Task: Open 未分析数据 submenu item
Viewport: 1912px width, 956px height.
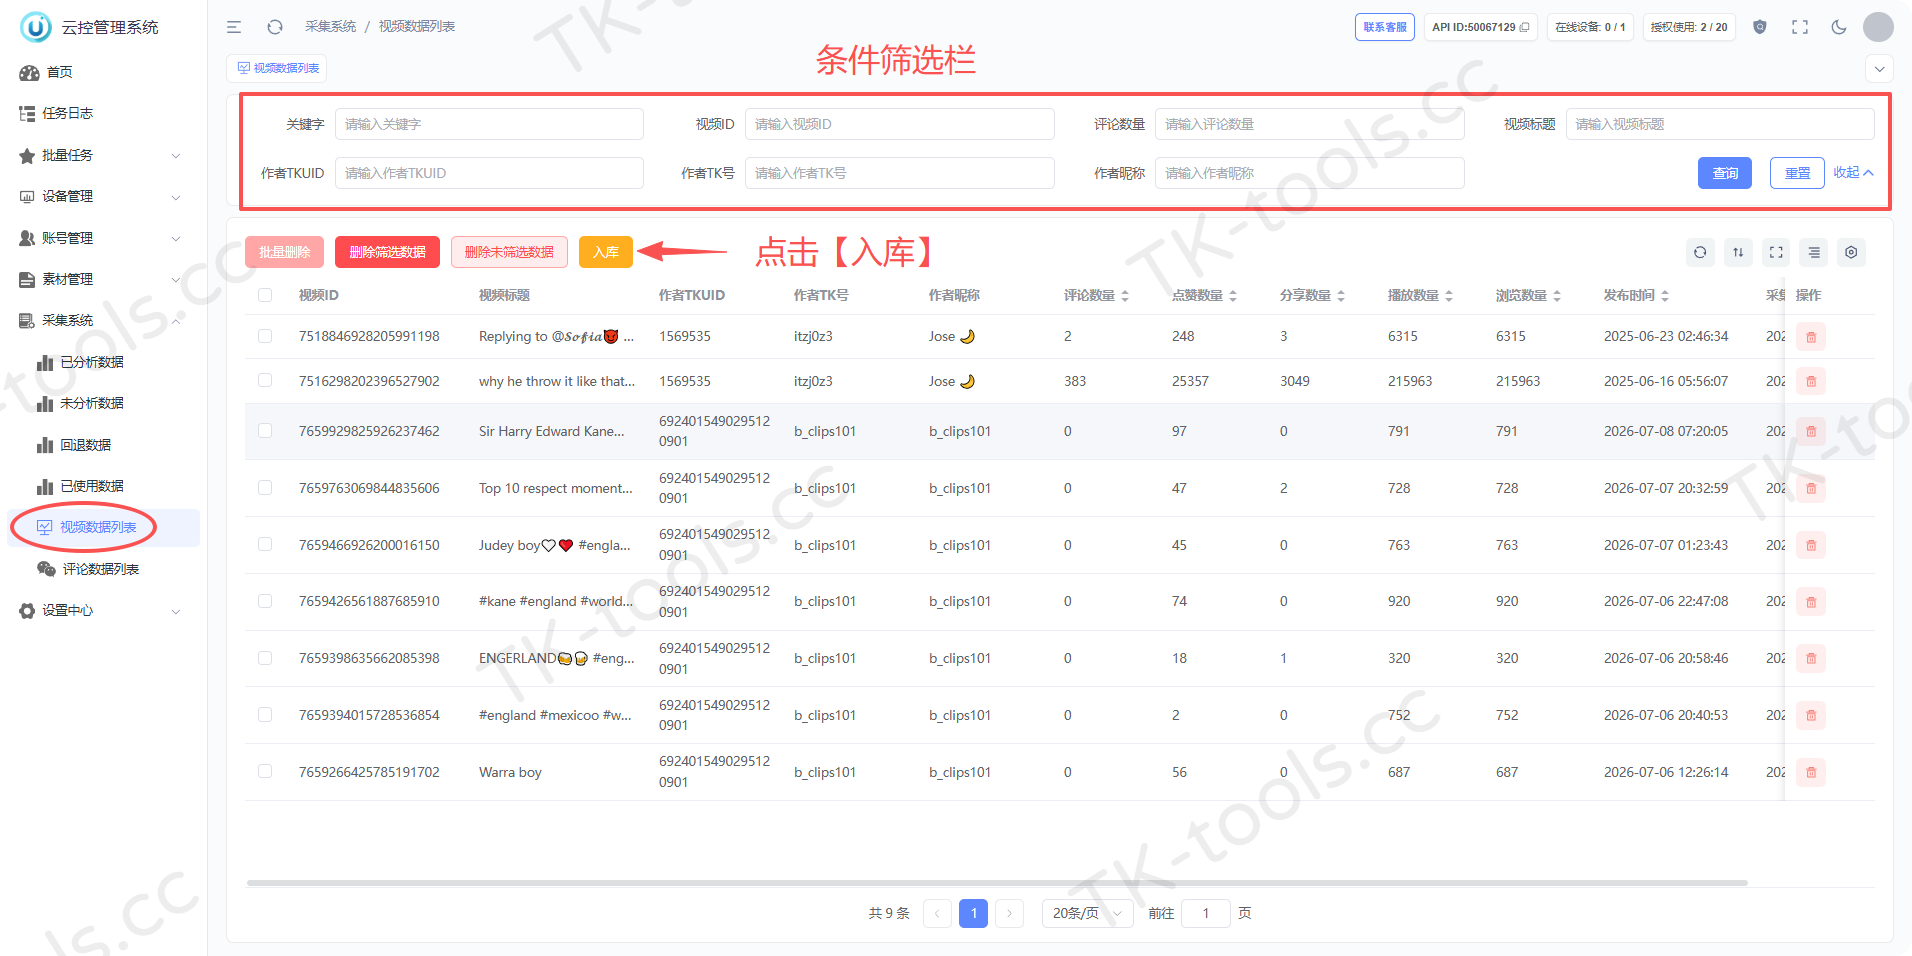Action: pos(104,403)
